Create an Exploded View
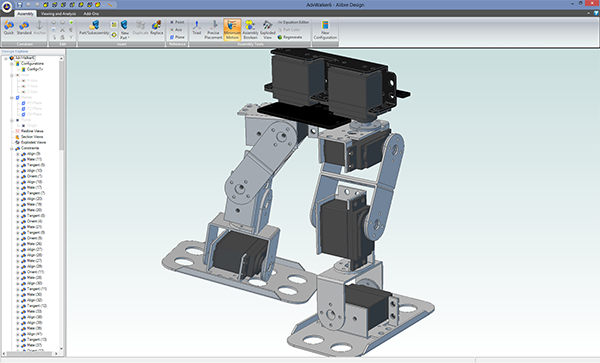The width and height of the screenshot is (600, 363). [x=267, y=29]
